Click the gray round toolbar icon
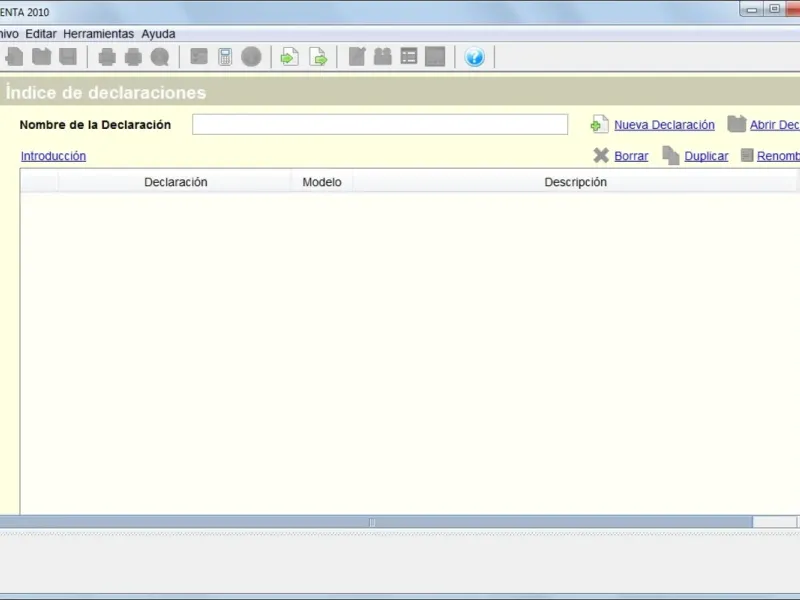This screenshot has width=800, height=600. 251,57
